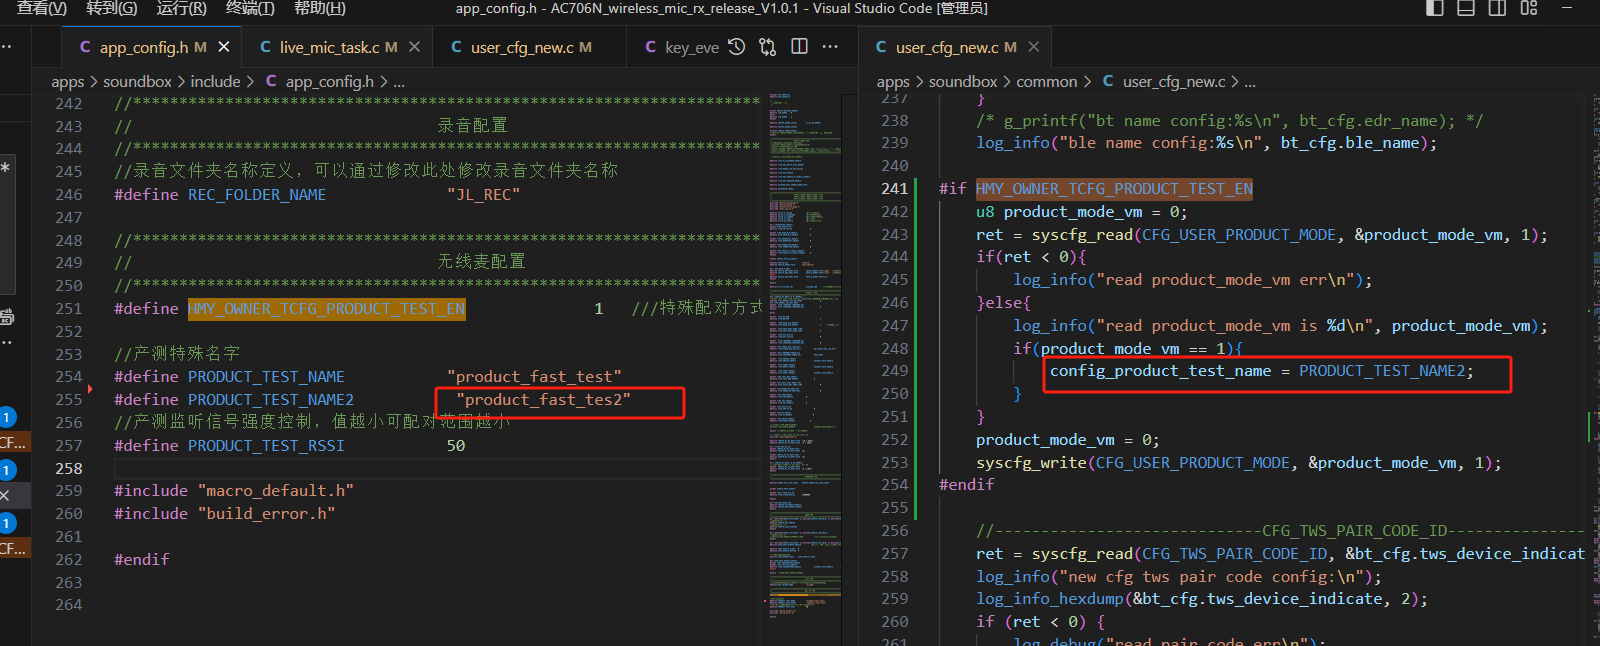Click the right editor overview ruler scrollbar
The image size is (1600, 646).
(1593, 369)
